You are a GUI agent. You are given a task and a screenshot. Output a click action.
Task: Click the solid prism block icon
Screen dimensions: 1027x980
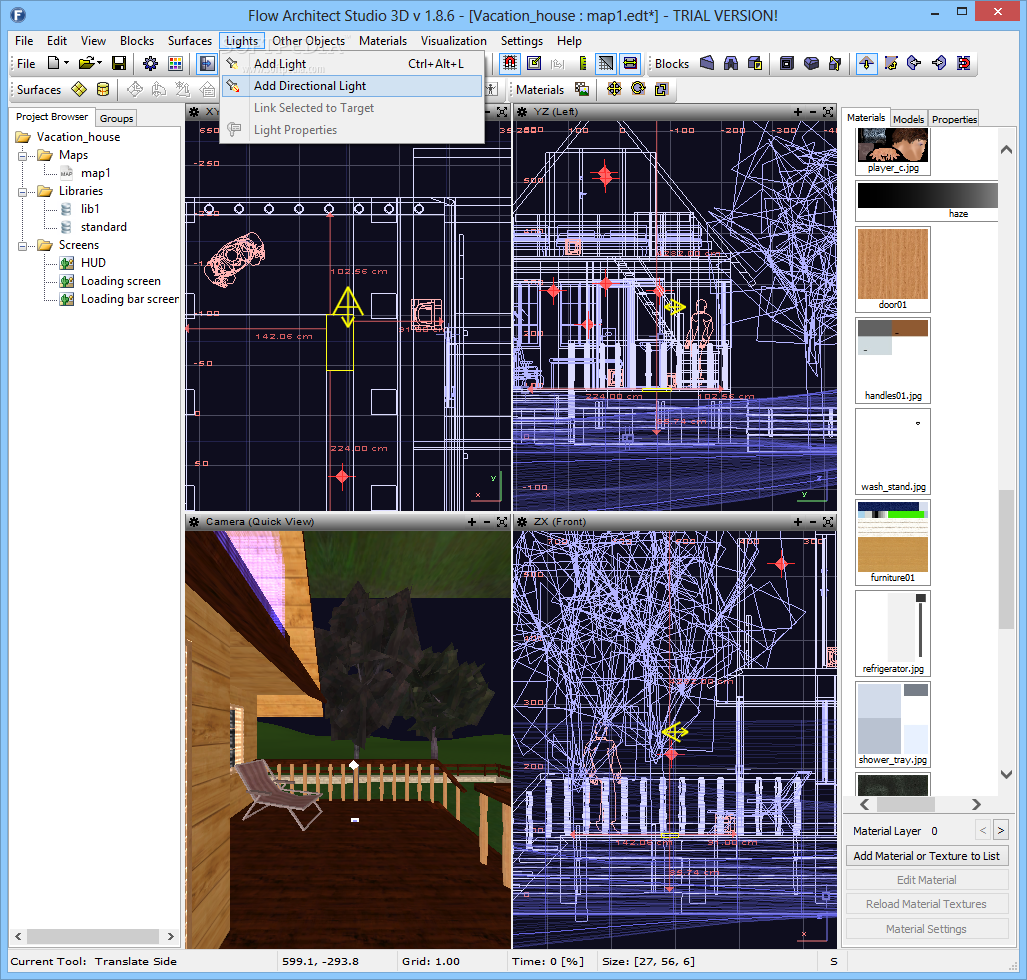[x=811, y=64]
